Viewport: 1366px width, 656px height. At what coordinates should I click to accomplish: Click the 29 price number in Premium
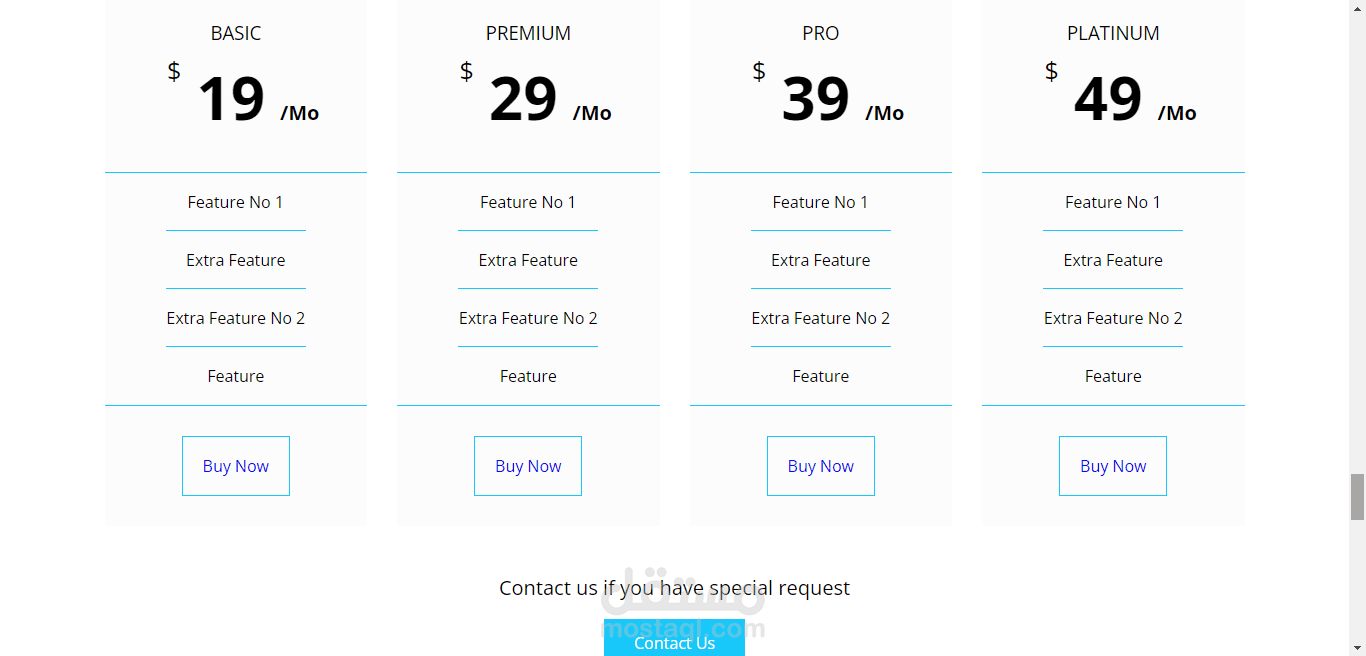[523, 99]
